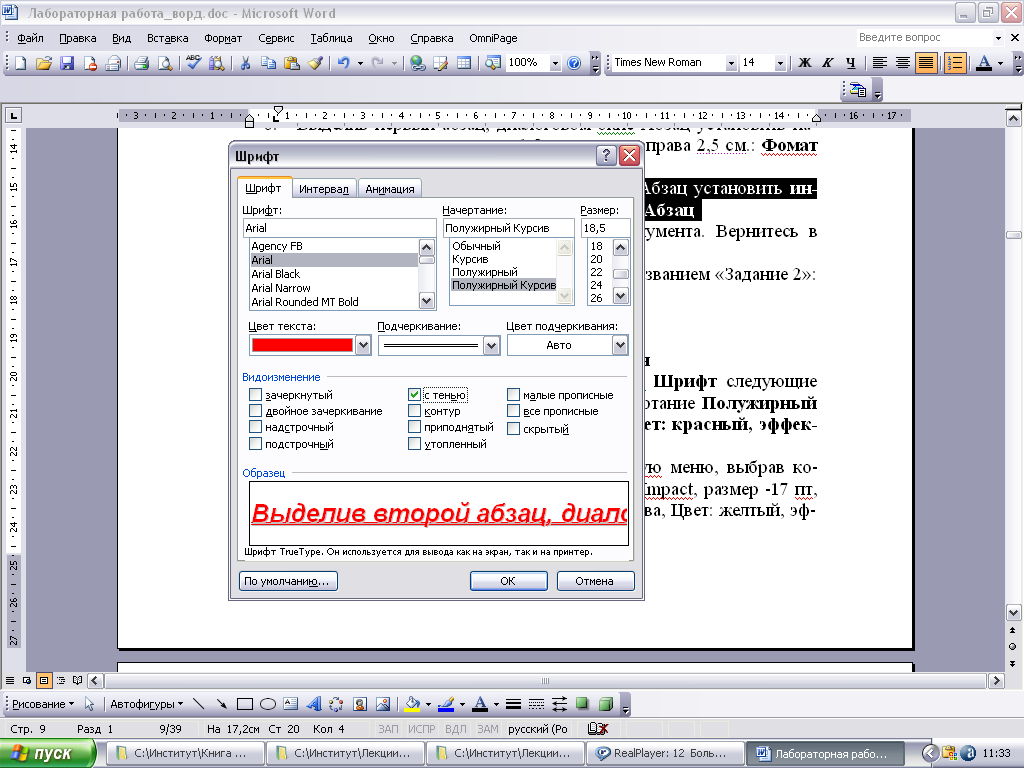Screen dimensions: 1024x768
Task: Click the ? help button in Шрифт dialog
Action: (606, 155)
